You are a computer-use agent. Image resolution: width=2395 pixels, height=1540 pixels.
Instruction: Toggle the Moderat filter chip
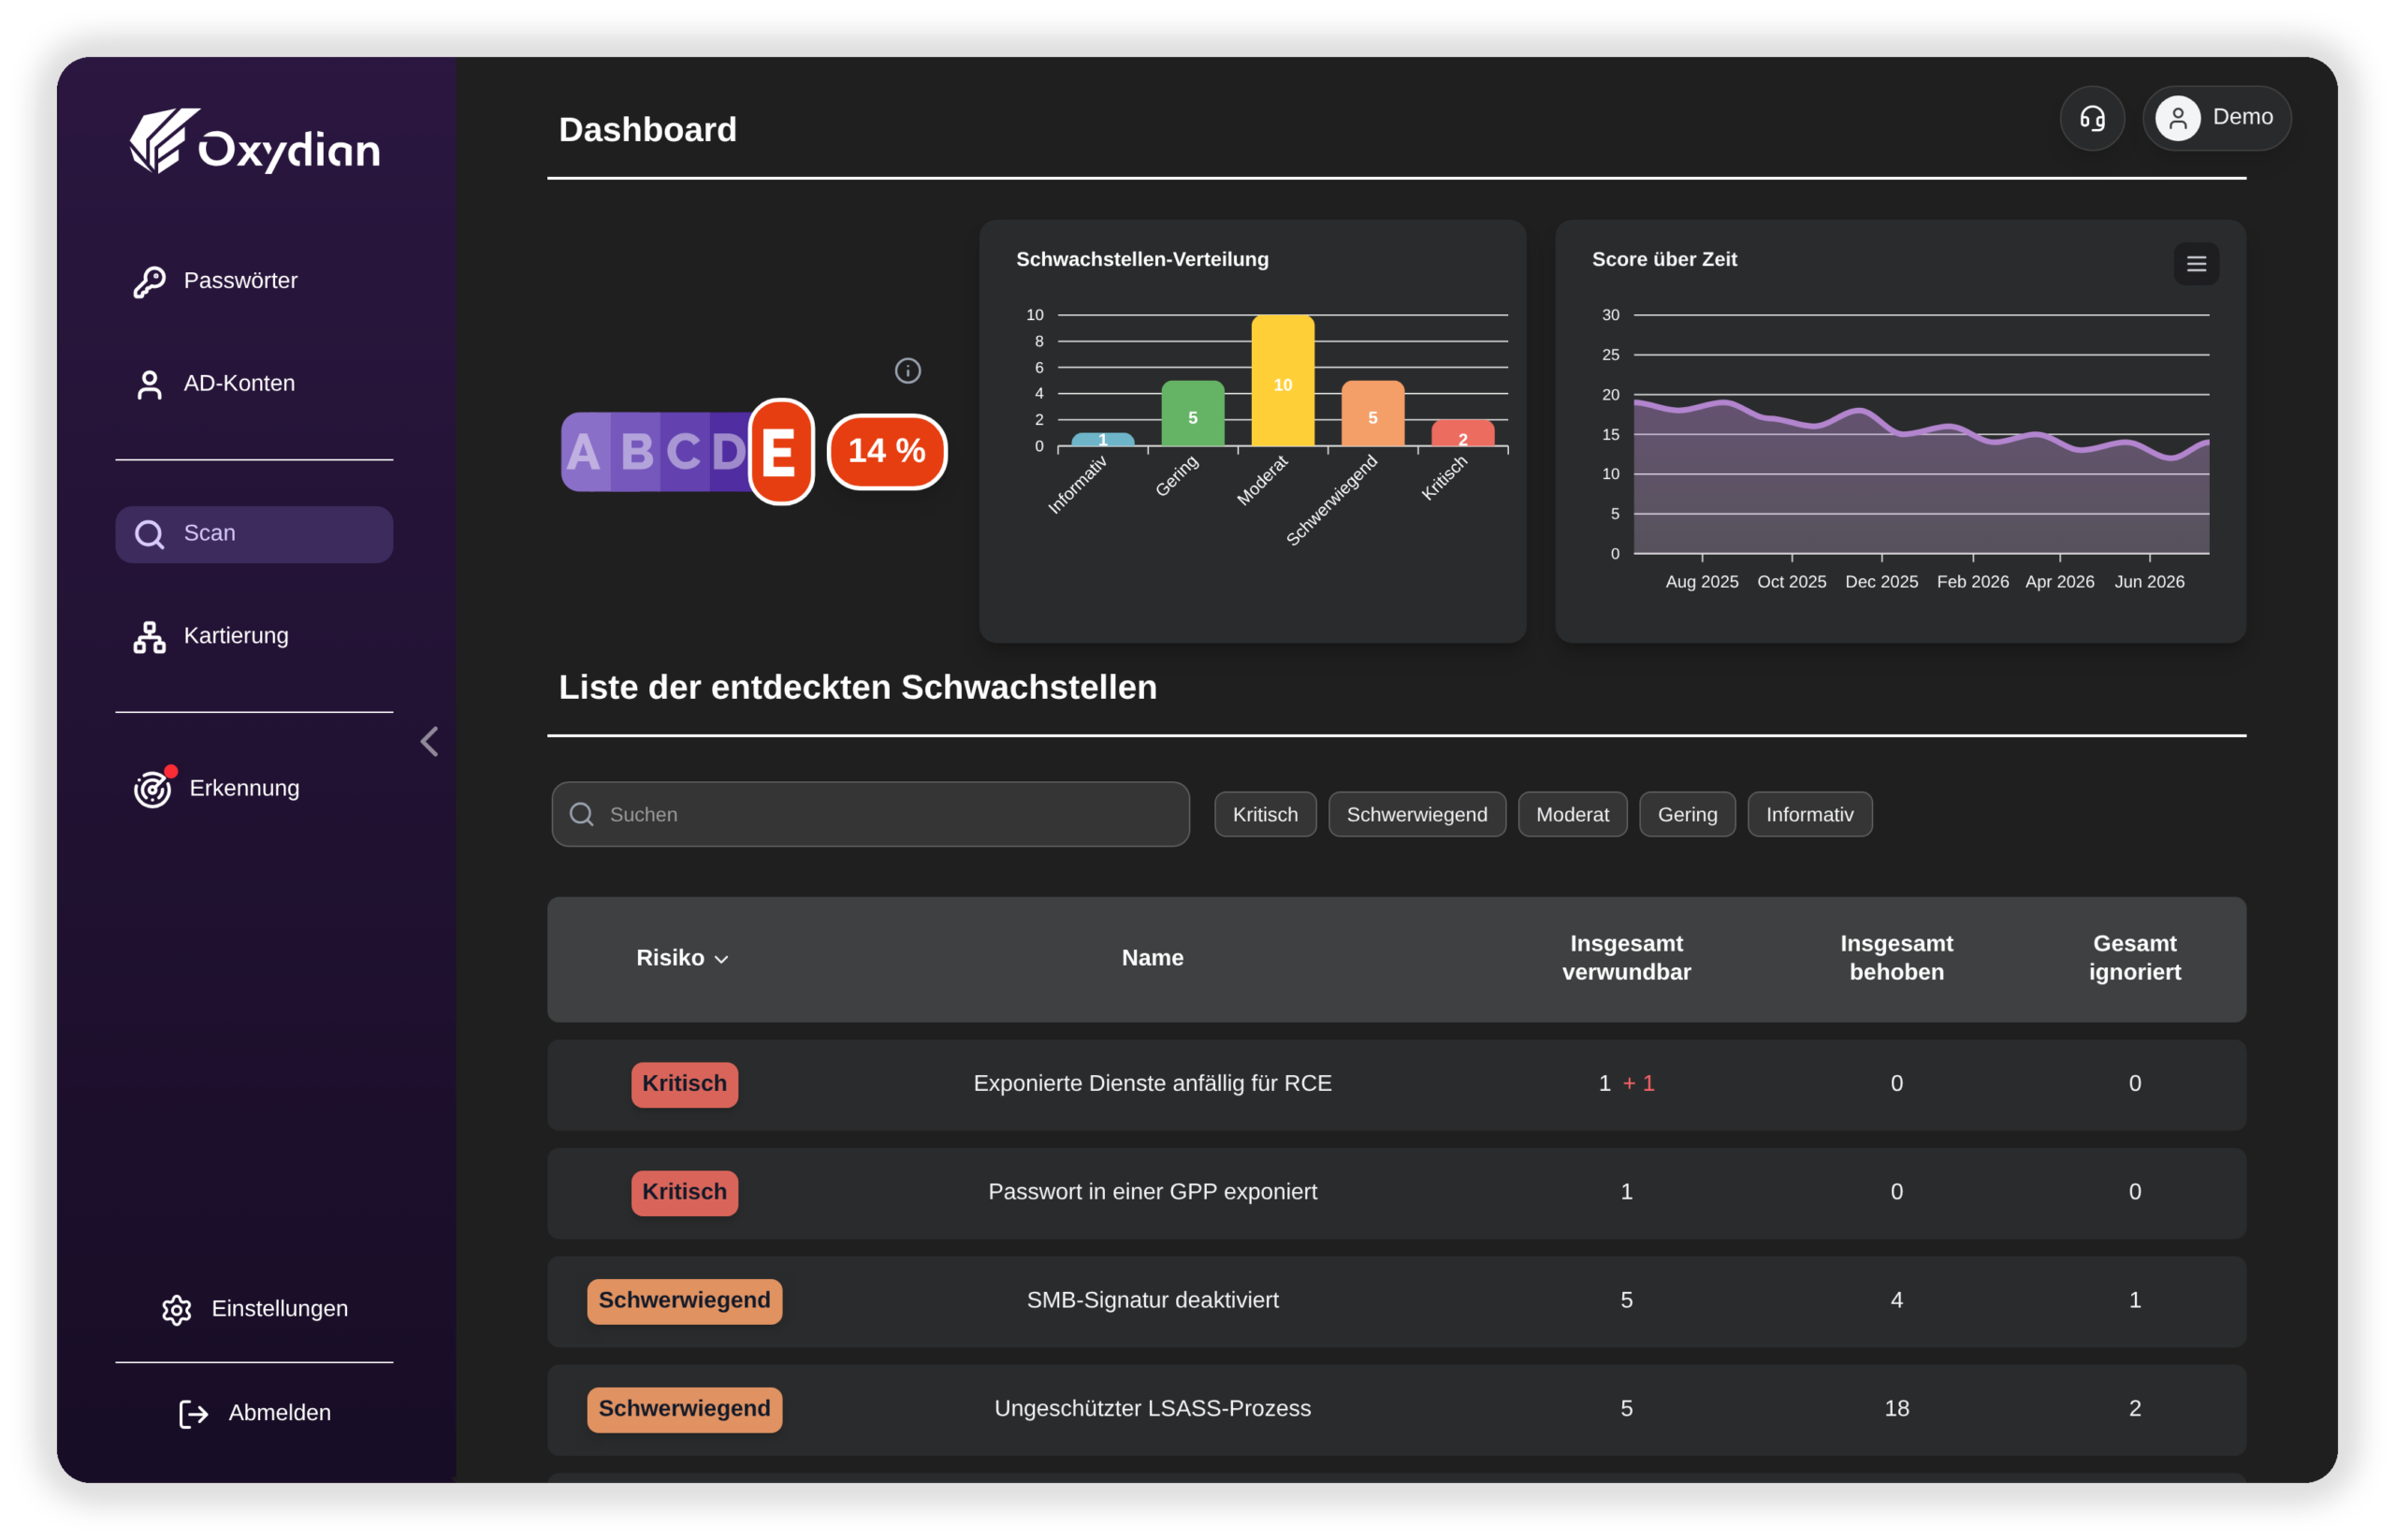[x=1572, y=814]
